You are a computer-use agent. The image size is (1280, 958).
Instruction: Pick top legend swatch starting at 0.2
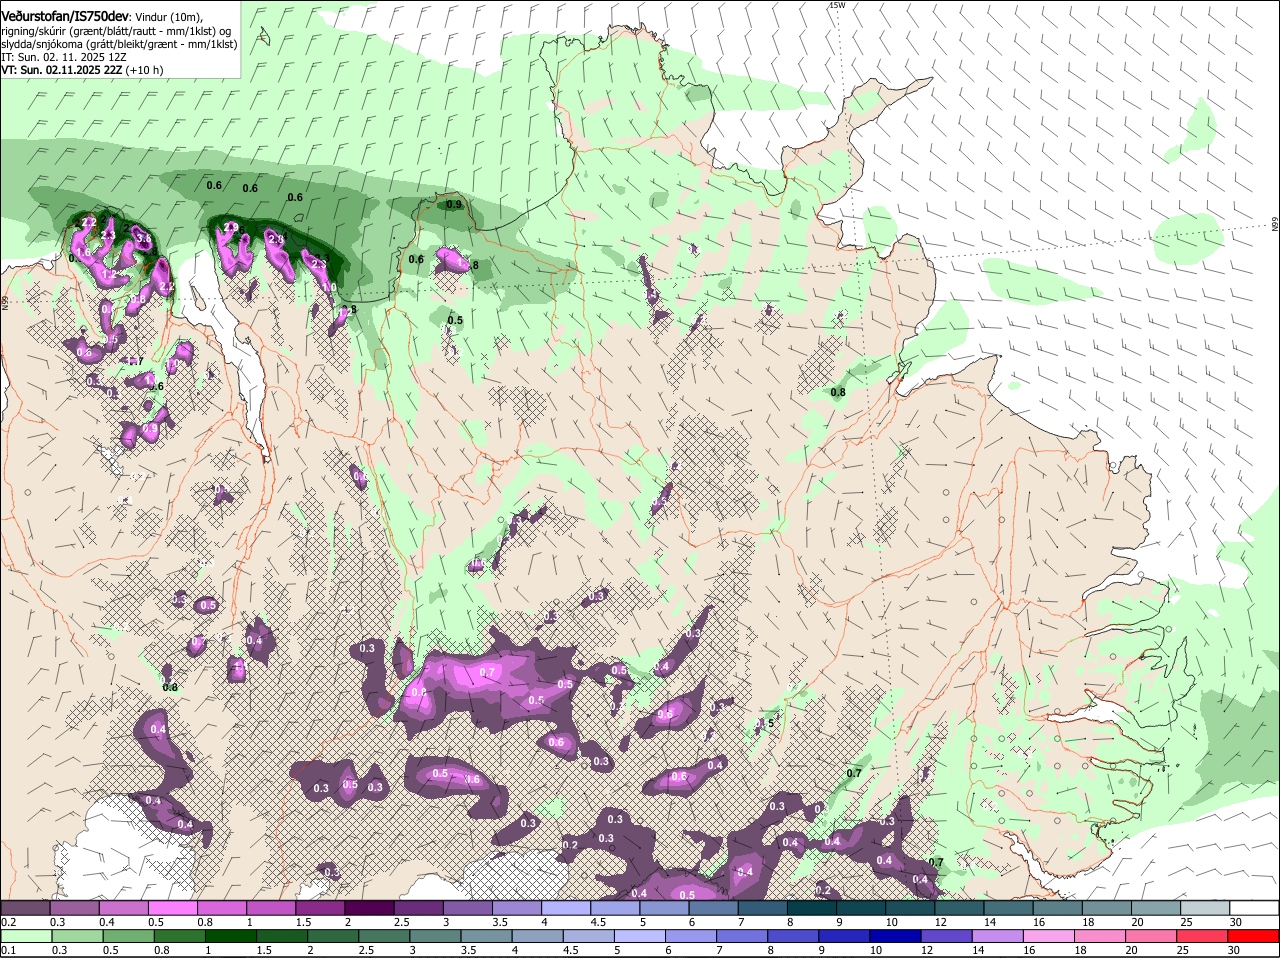(x=24, y=907)
